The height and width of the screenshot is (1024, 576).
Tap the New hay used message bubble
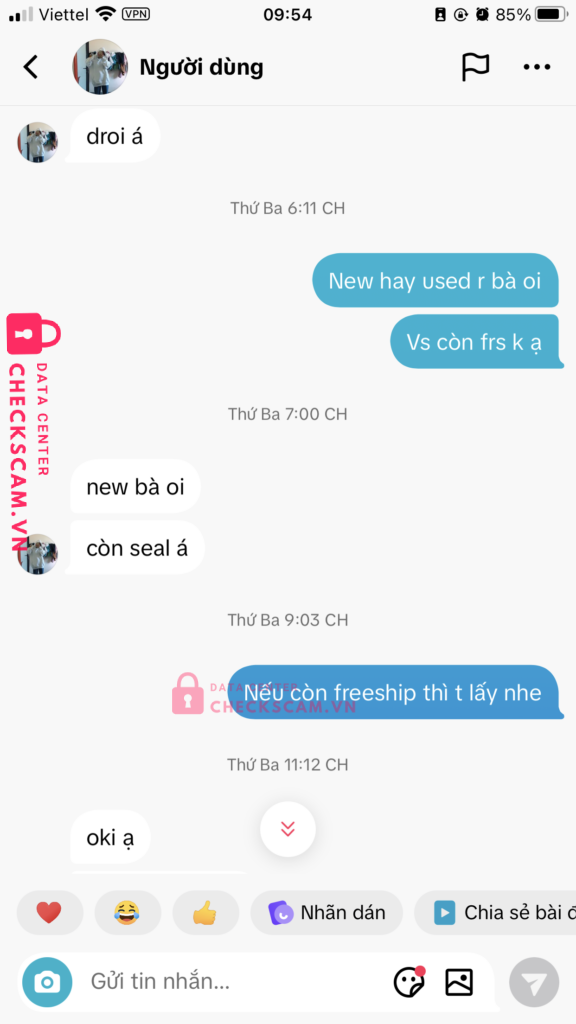435,280
